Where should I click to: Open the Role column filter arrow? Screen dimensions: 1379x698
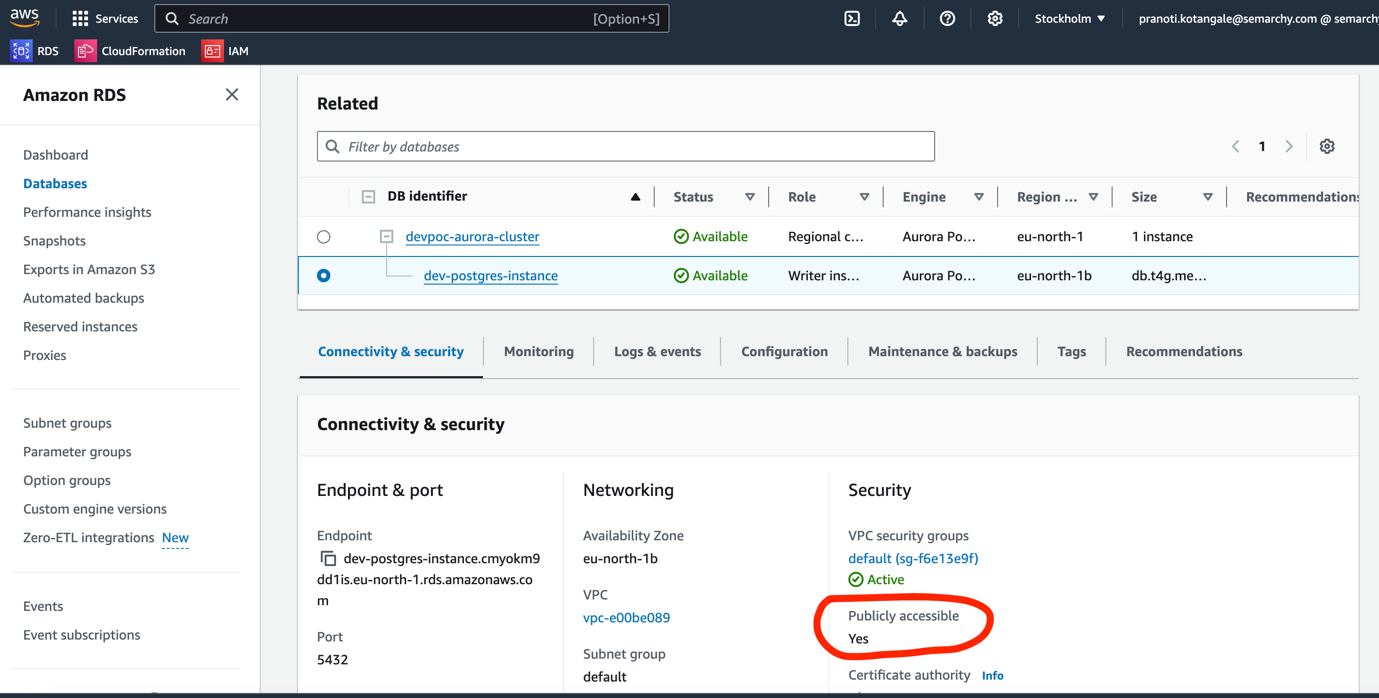tap(864, 197)
